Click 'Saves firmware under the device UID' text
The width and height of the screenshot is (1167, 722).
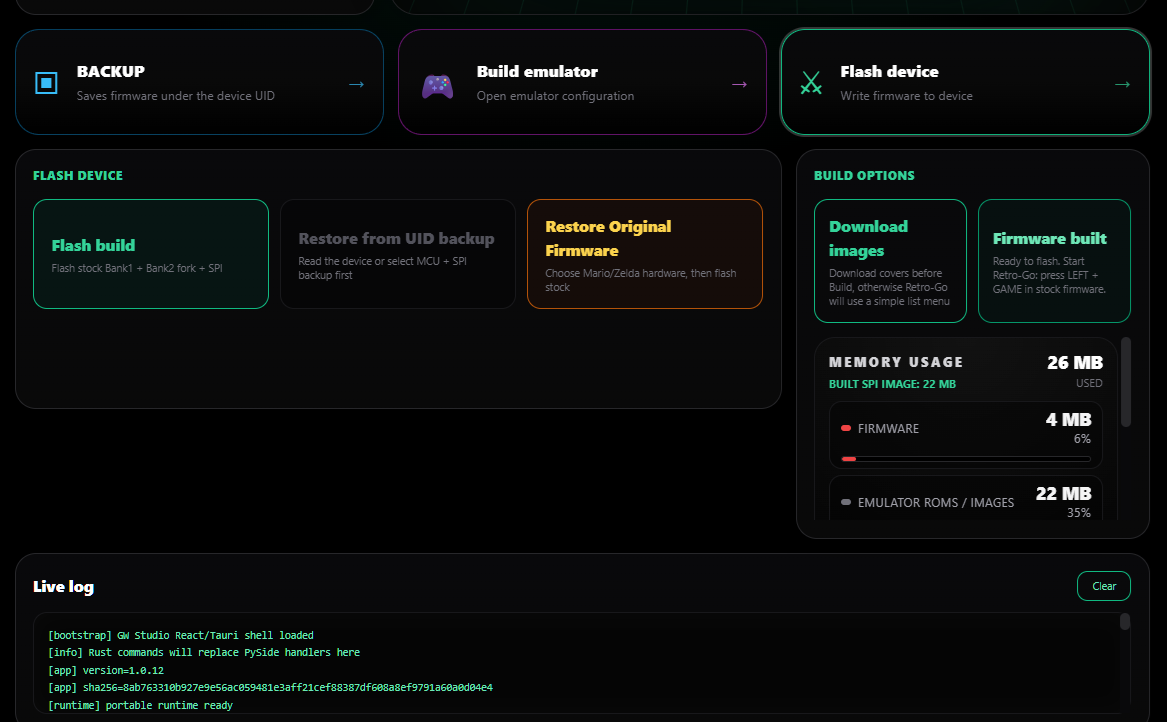[x=176, y=96]
